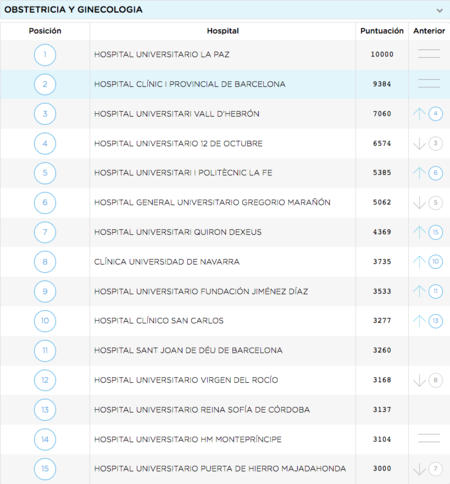Select Hospital Universitari Vall d'Hebrón
450x484 pixels.
[177, 114]
